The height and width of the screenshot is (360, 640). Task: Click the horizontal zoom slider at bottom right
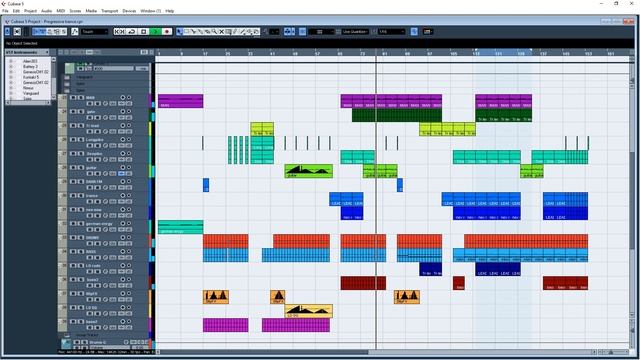tap(611, 352)
